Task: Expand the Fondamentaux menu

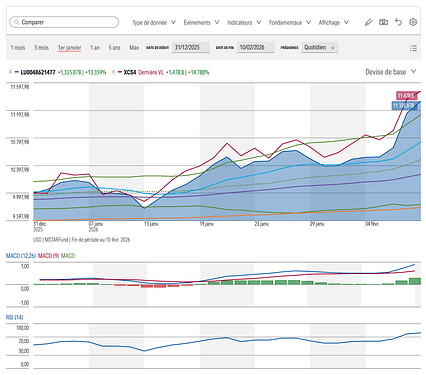Action: tap(290, 22)
